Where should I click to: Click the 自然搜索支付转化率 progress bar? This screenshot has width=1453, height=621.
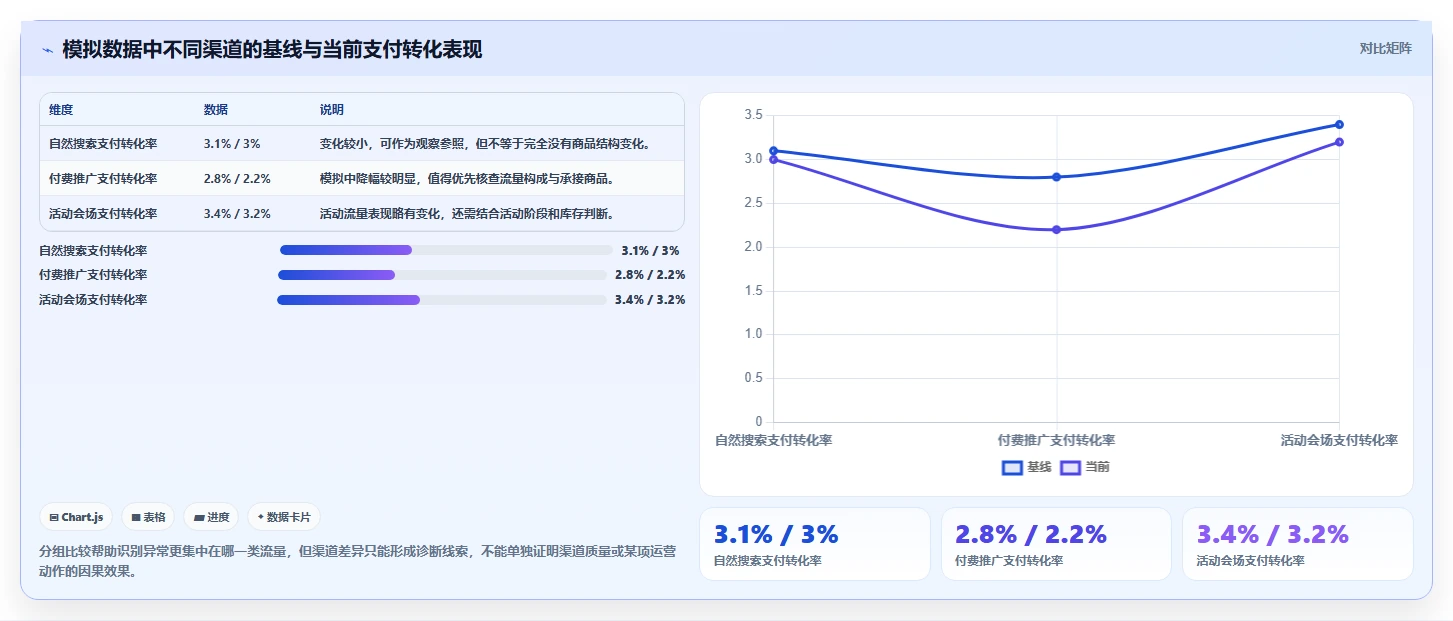pos(446,250)
